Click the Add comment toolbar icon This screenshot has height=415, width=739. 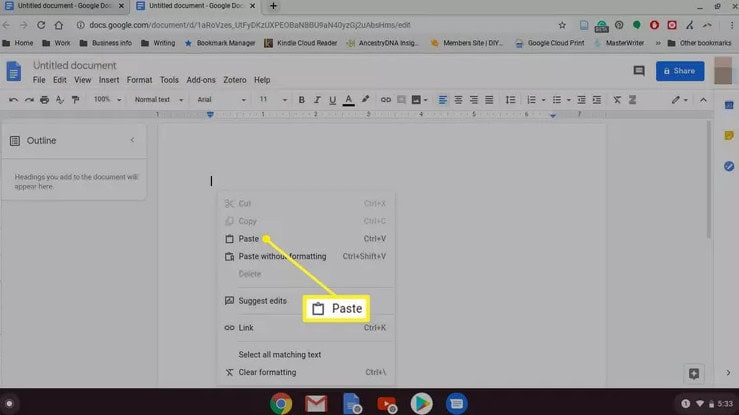pyautogui.click(x=401, y=100)
